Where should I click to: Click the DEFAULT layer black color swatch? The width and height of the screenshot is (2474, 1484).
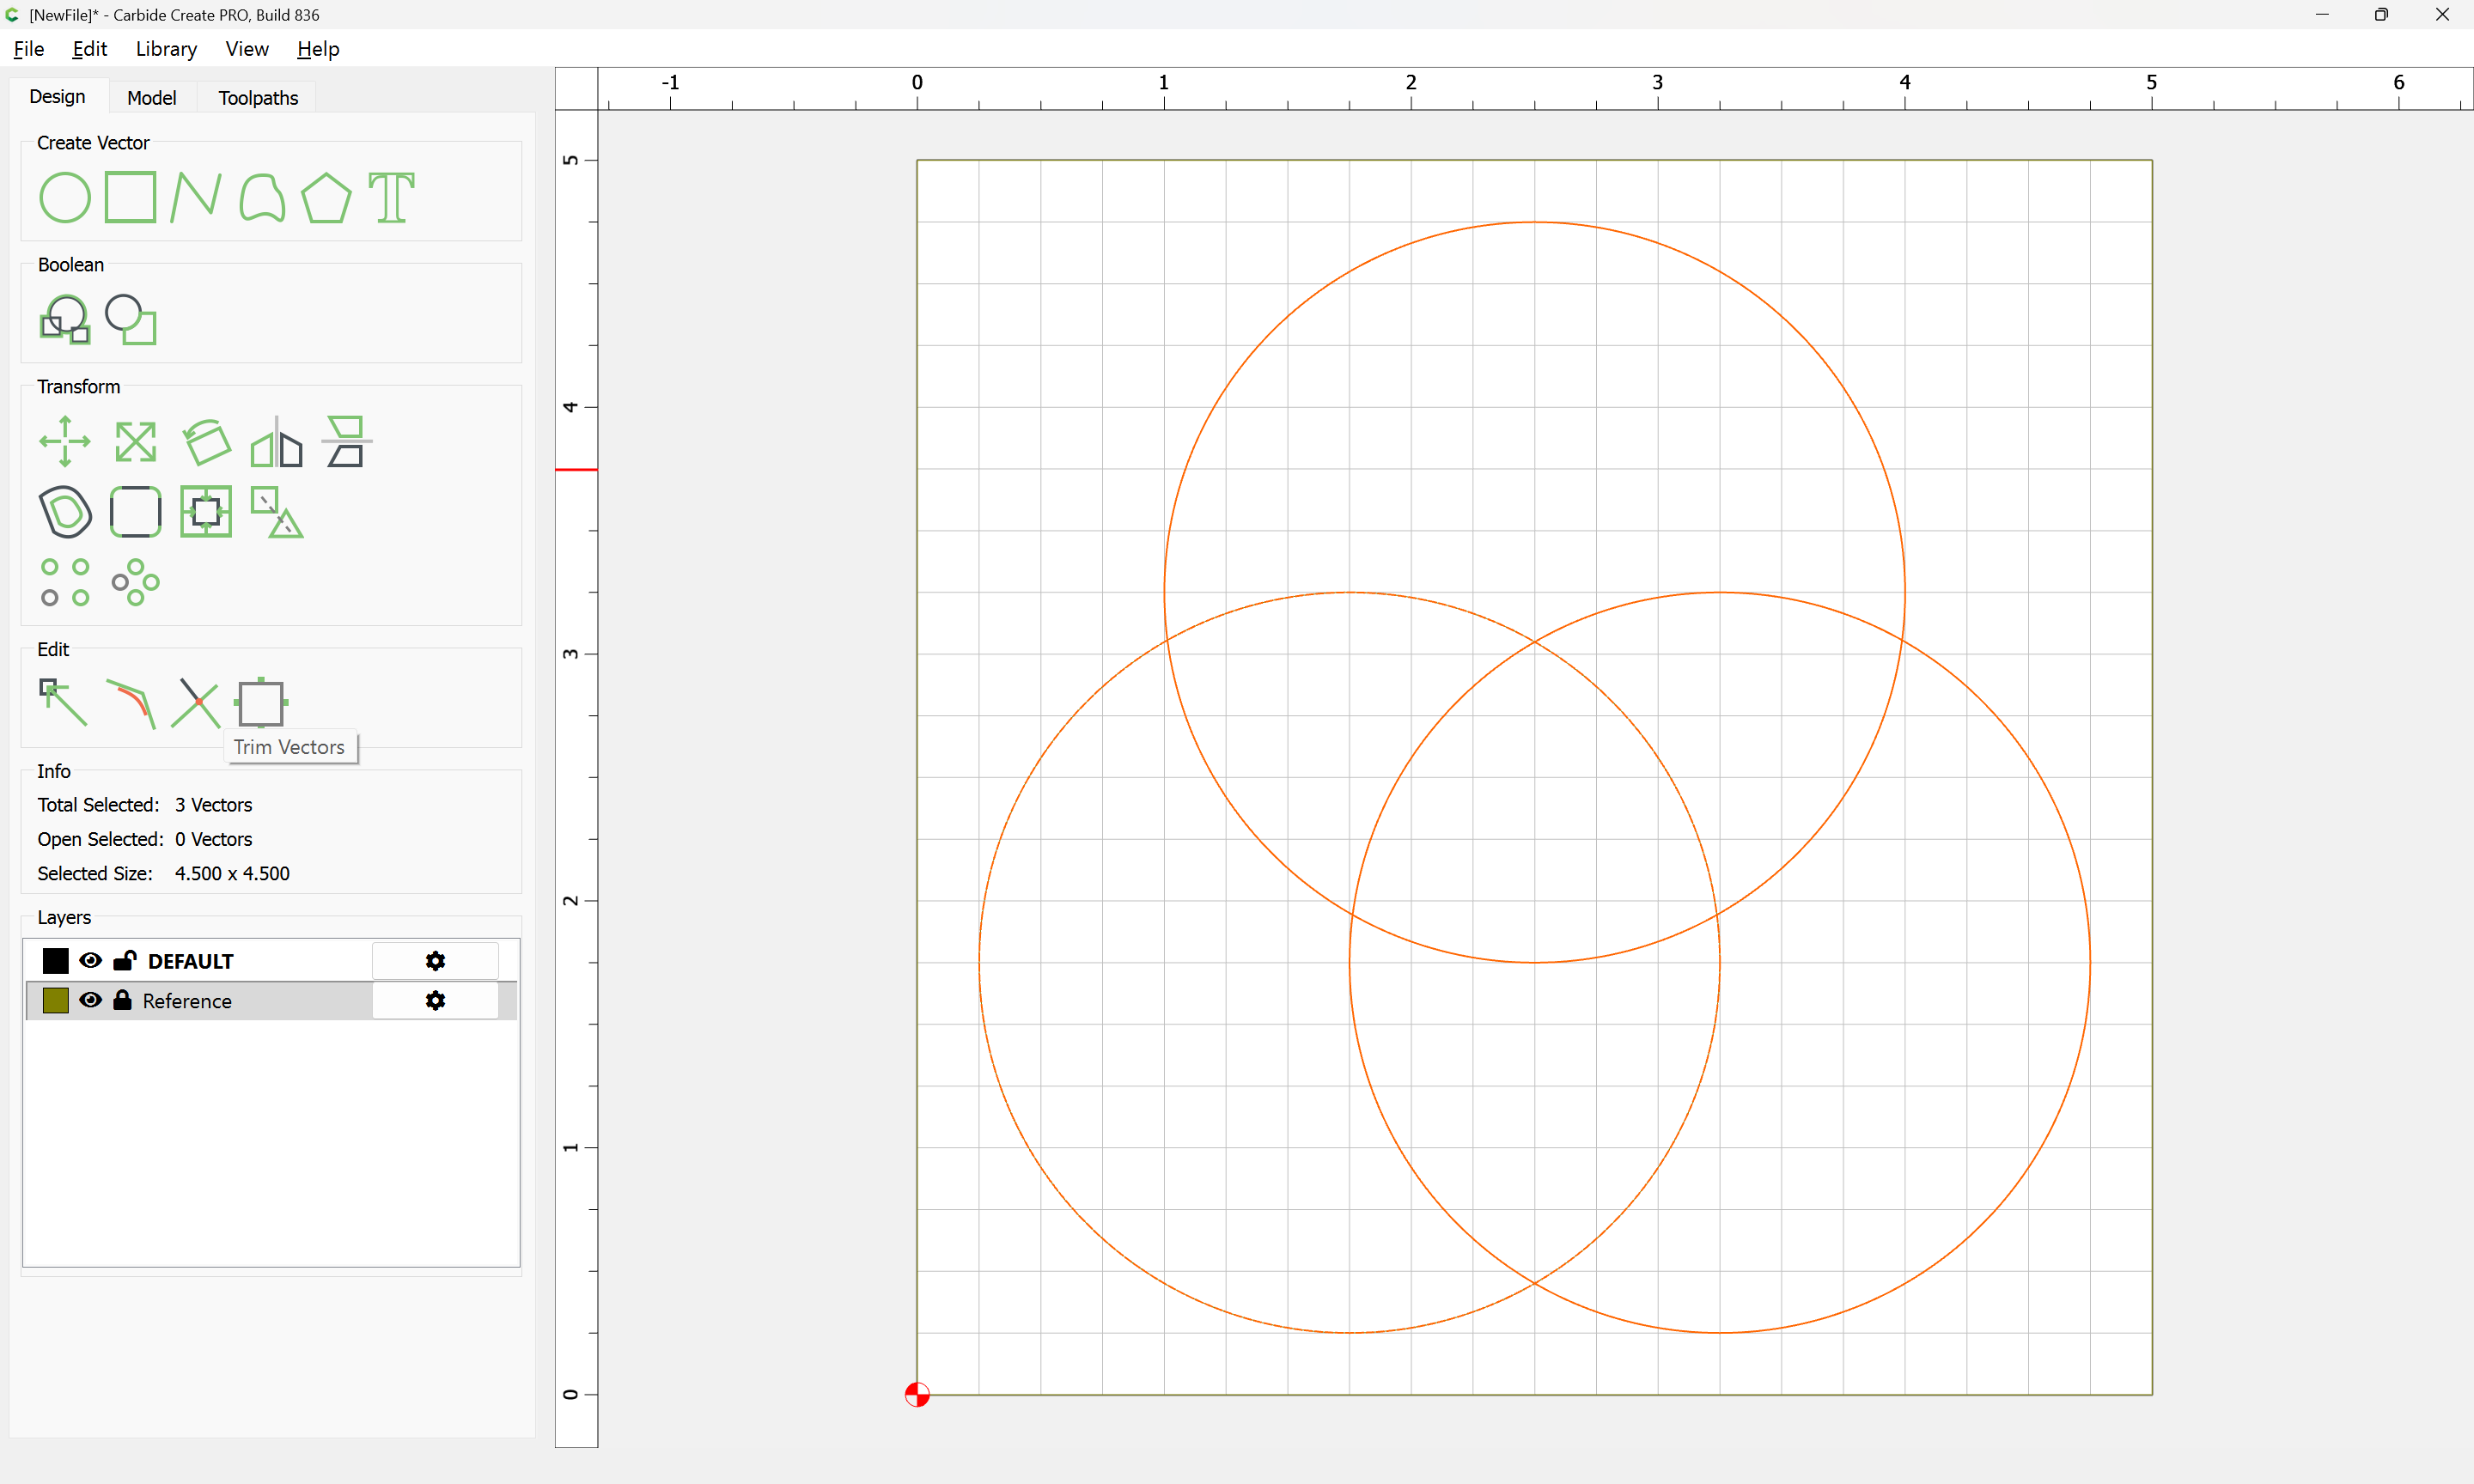[x=56, y=960]
